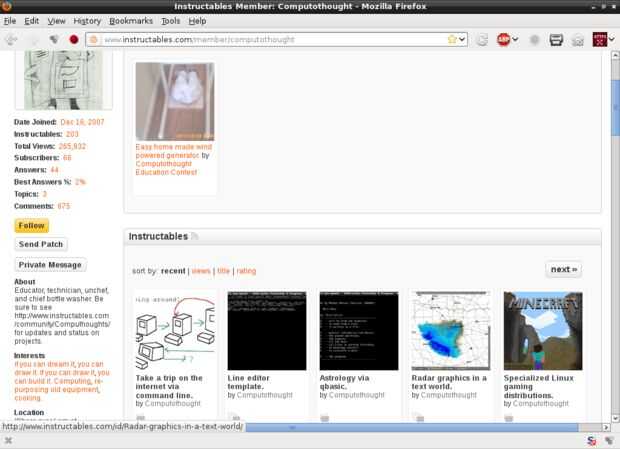
Task: Click the network computers sketch thumbnail
Action: (x=175, y=331)
